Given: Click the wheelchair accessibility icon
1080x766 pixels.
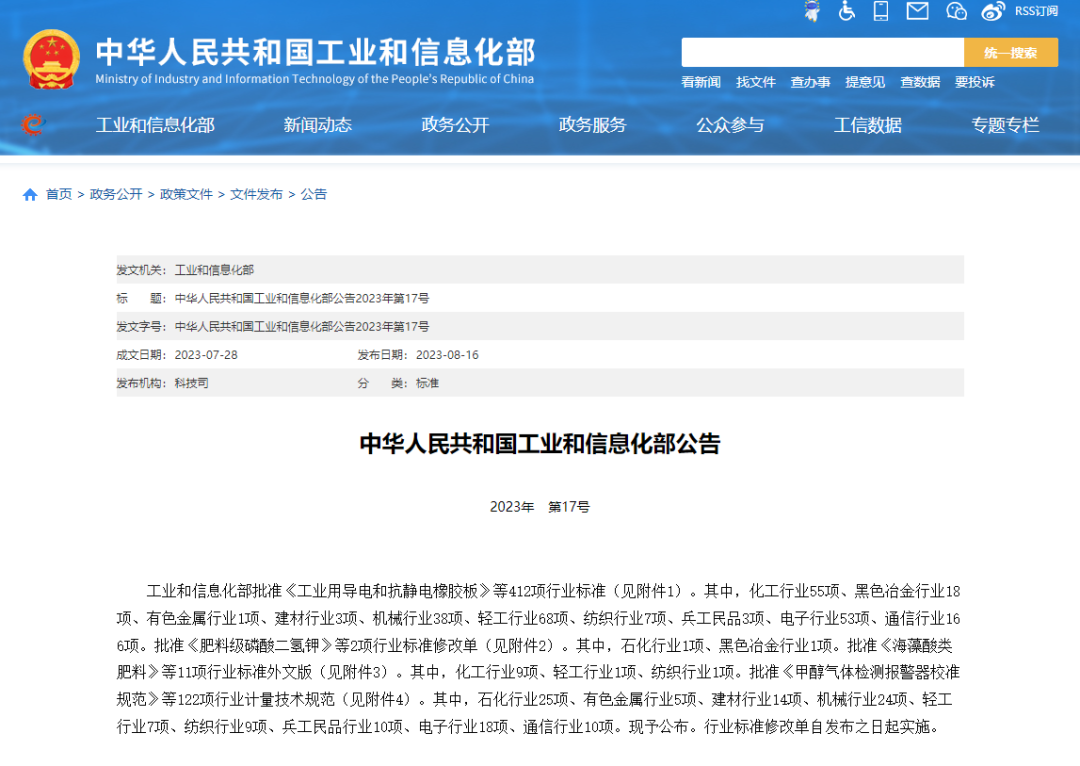Looking at the screenshot, I should pyautogui.click(x=847, y=11).
